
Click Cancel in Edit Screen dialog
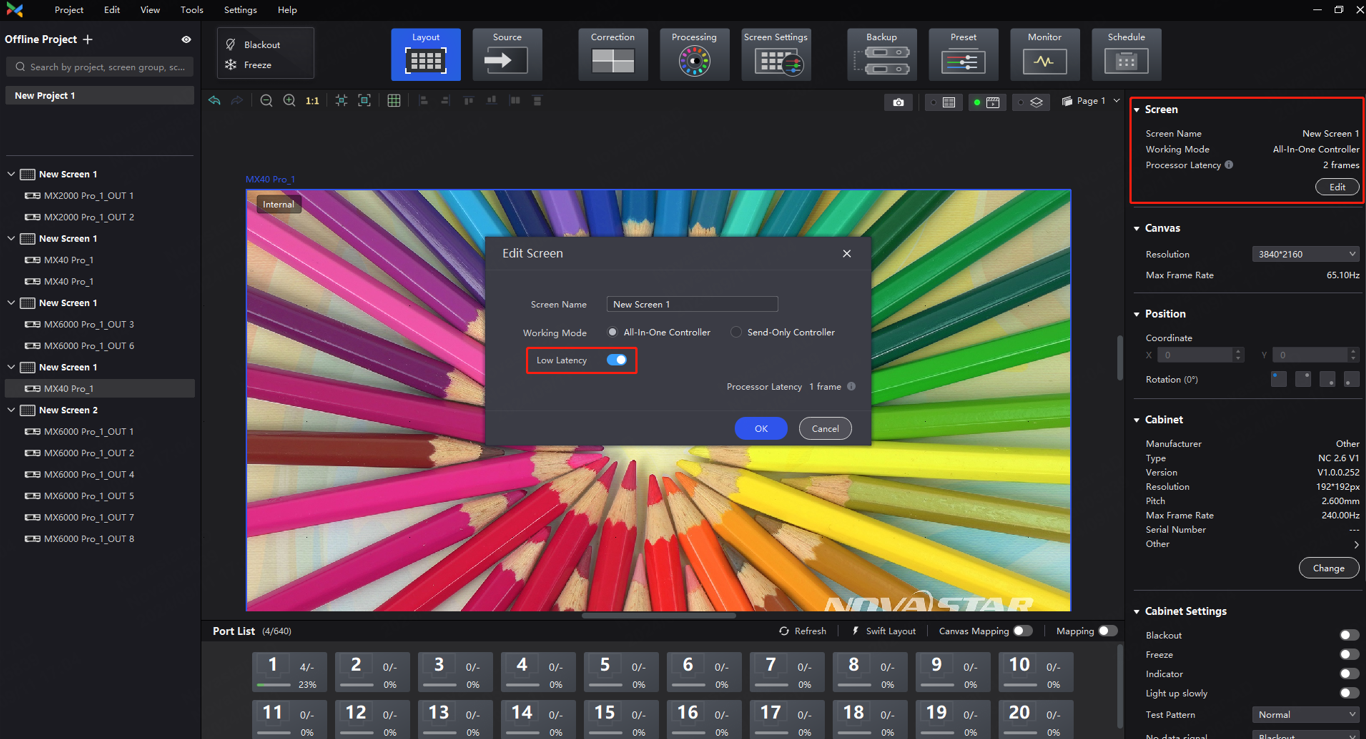[x=825, y=428]
